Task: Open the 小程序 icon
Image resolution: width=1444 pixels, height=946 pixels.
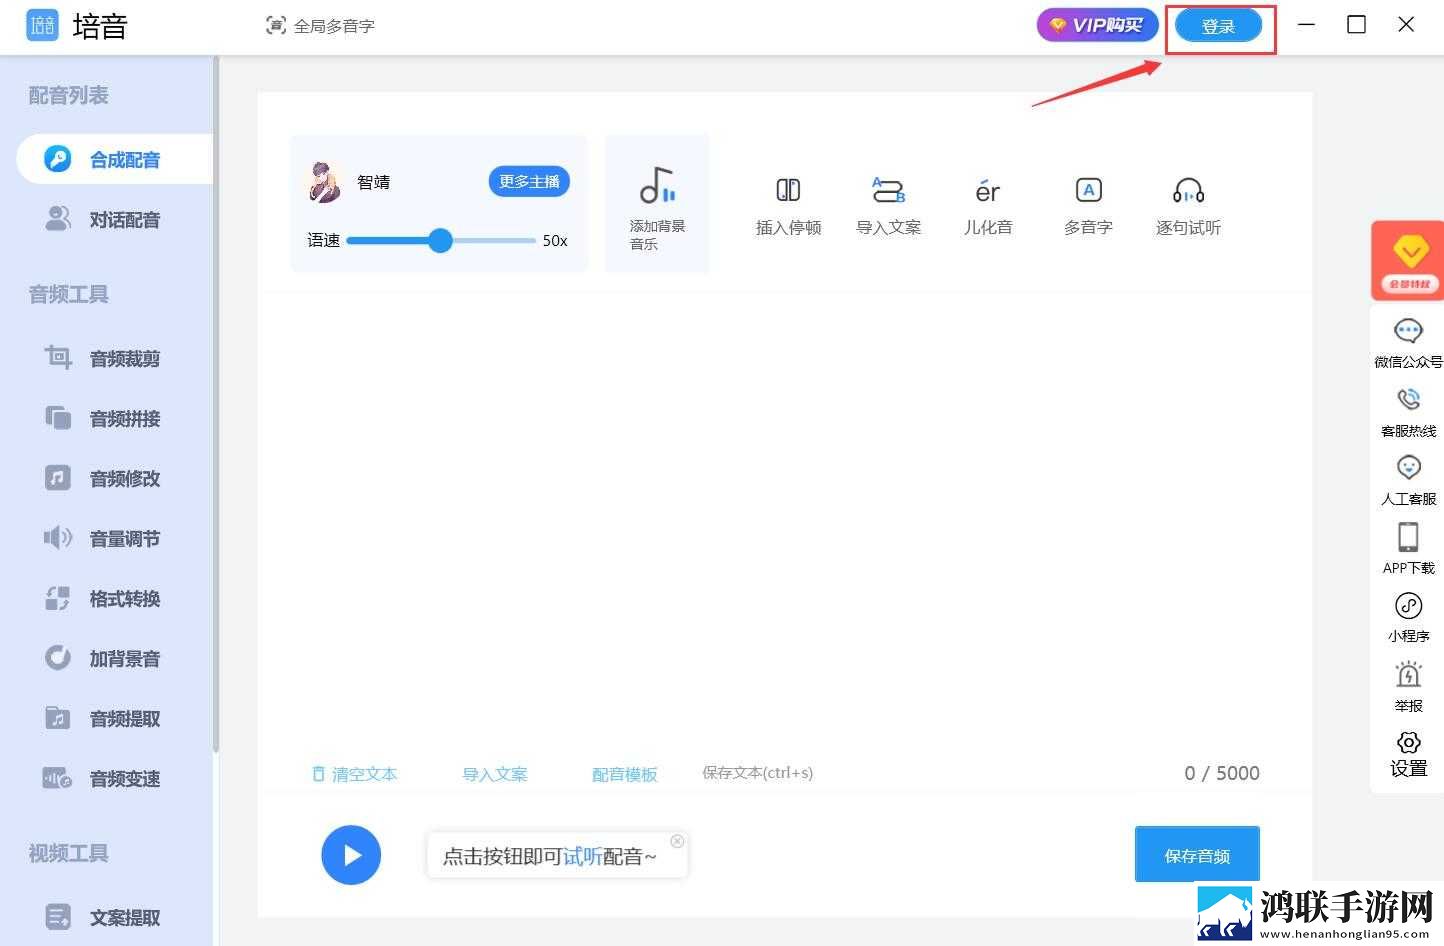Action: [1408, 606]
